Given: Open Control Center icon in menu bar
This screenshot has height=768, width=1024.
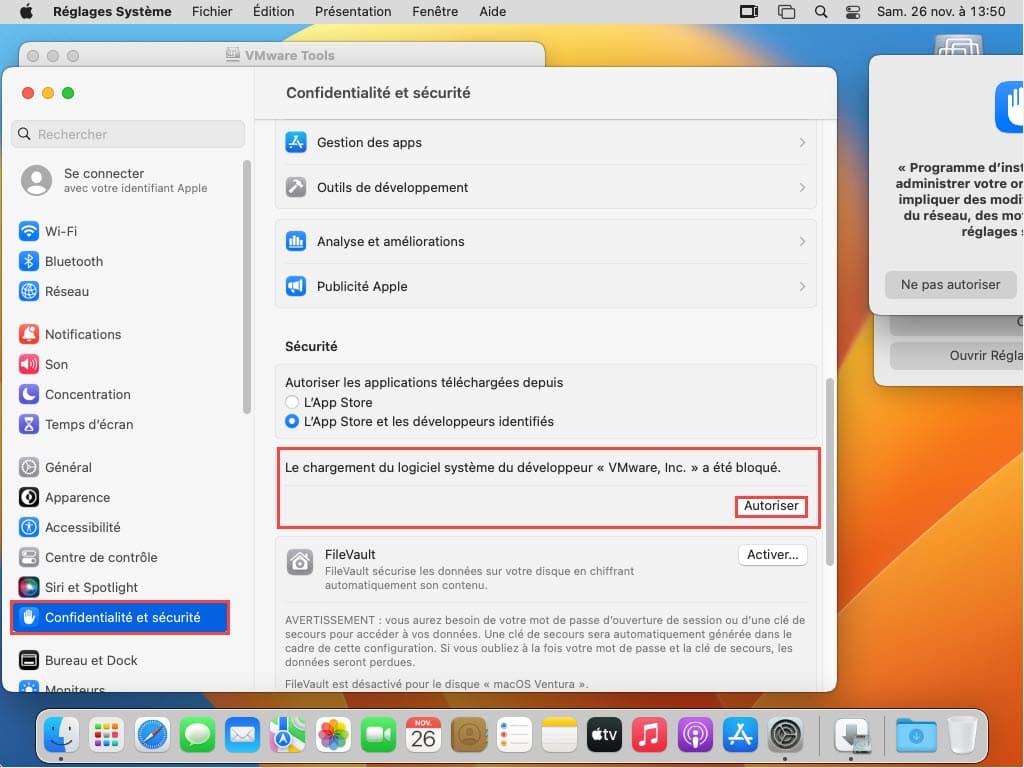Looking at the screenshot, I should 853,12.
